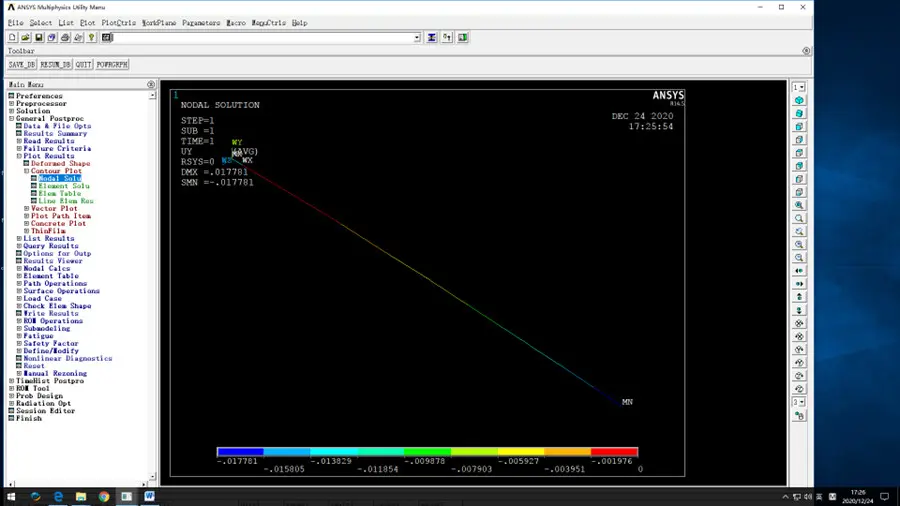Open the Pan-Zoom-Rotate dialog icon

click(x=52, y=37)
